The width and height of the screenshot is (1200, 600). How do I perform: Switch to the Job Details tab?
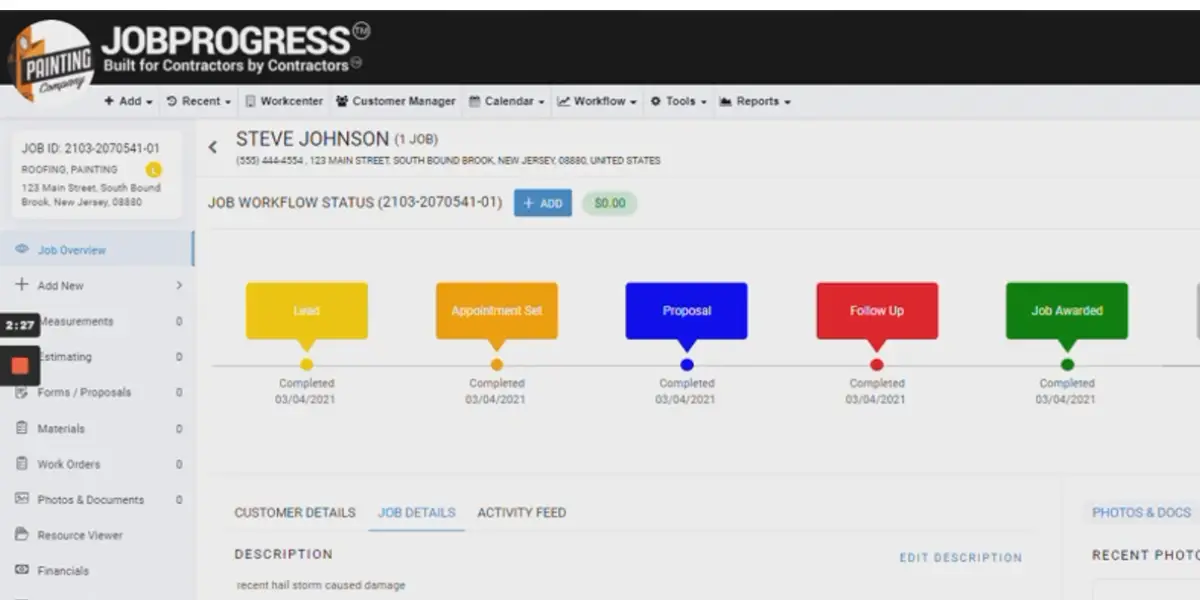tap(416, 513)
